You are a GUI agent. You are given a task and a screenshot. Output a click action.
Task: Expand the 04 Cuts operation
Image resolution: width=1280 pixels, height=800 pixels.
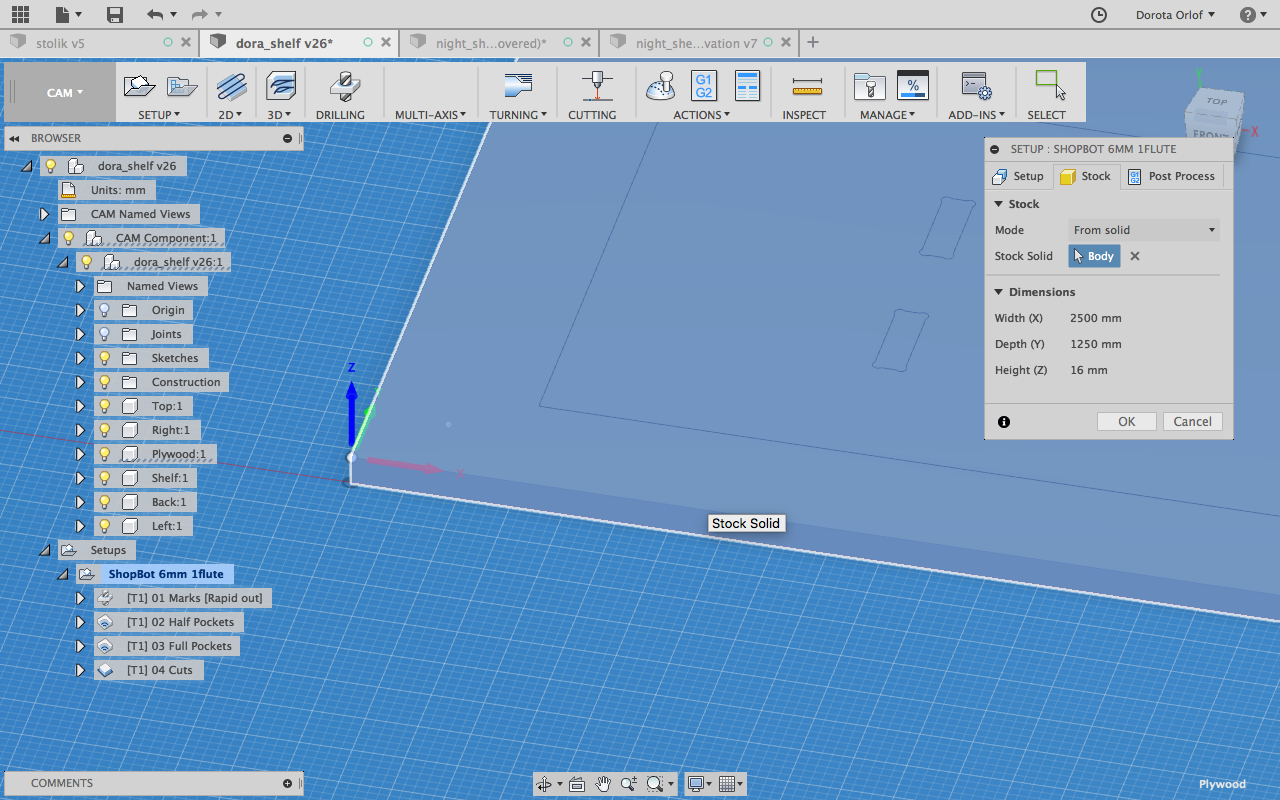tap(81, 670)
